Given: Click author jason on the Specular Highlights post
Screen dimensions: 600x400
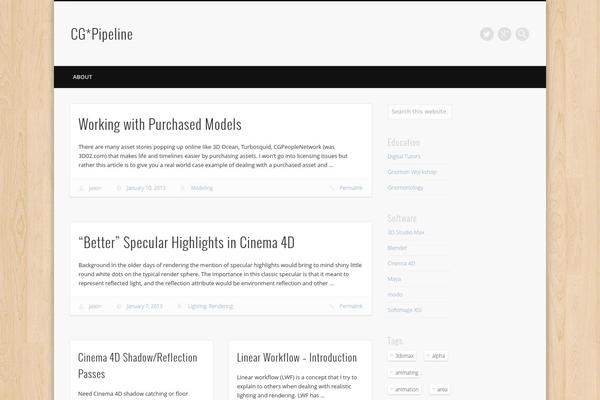Looking at the screenshot, I should pos(95,306).
